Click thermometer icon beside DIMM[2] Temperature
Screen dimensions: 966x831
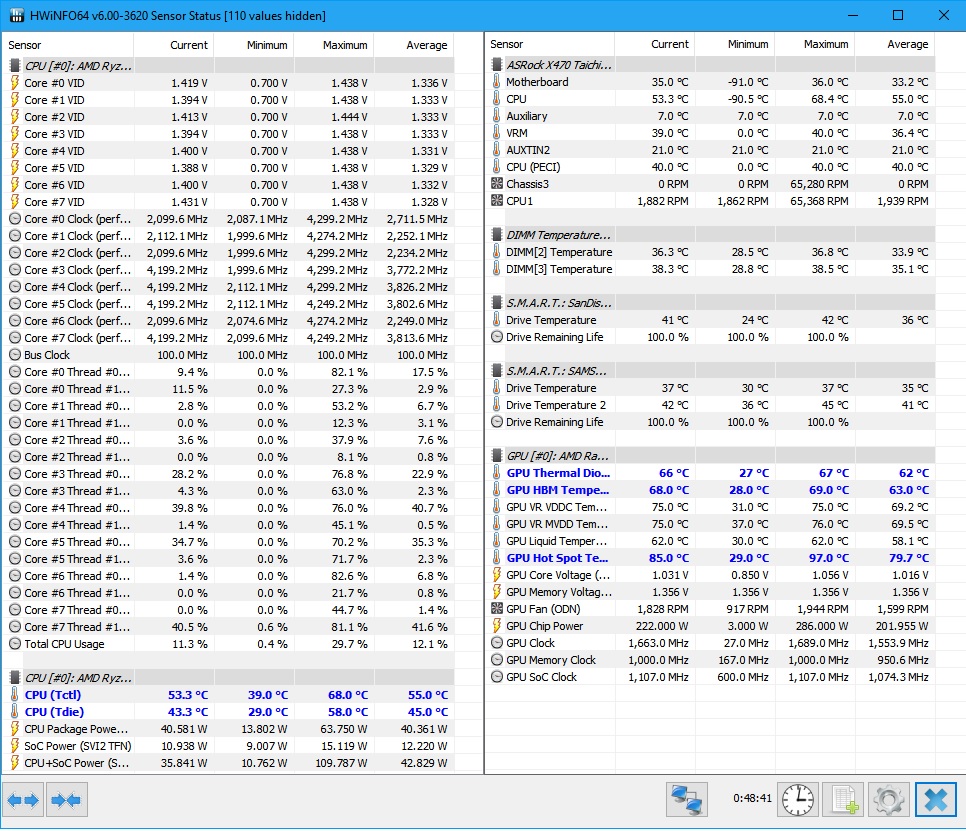point(497,251)
